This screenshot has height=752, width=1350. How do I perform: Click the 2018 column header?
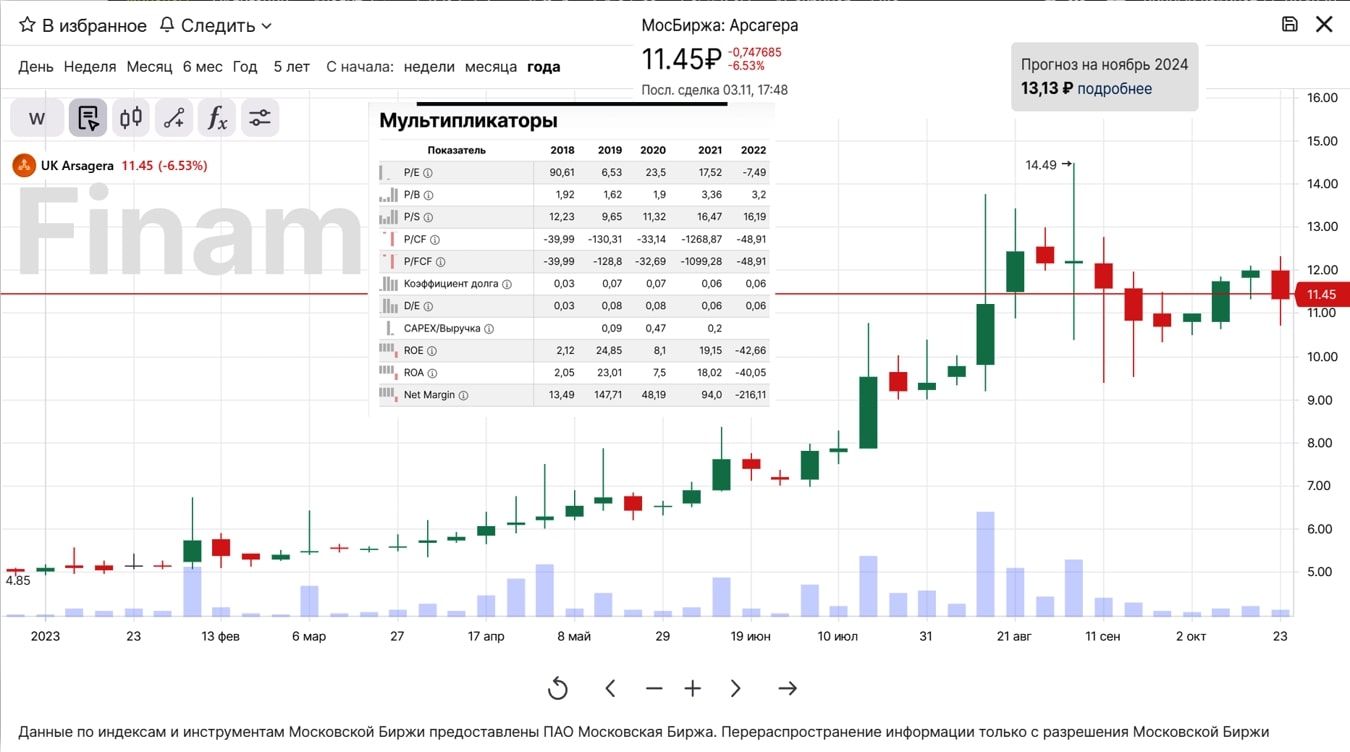point(563,150)
